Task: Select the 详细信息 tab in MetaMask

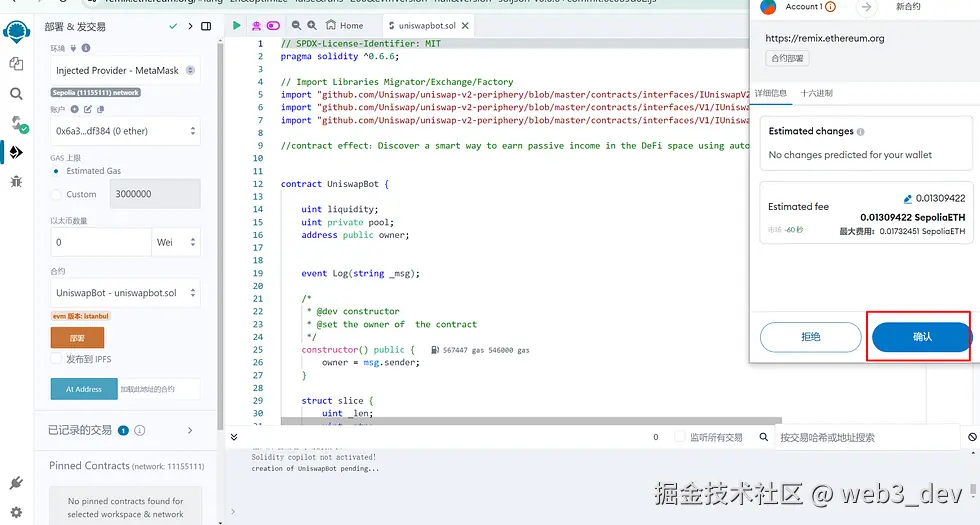Action: tap(771, 93)
